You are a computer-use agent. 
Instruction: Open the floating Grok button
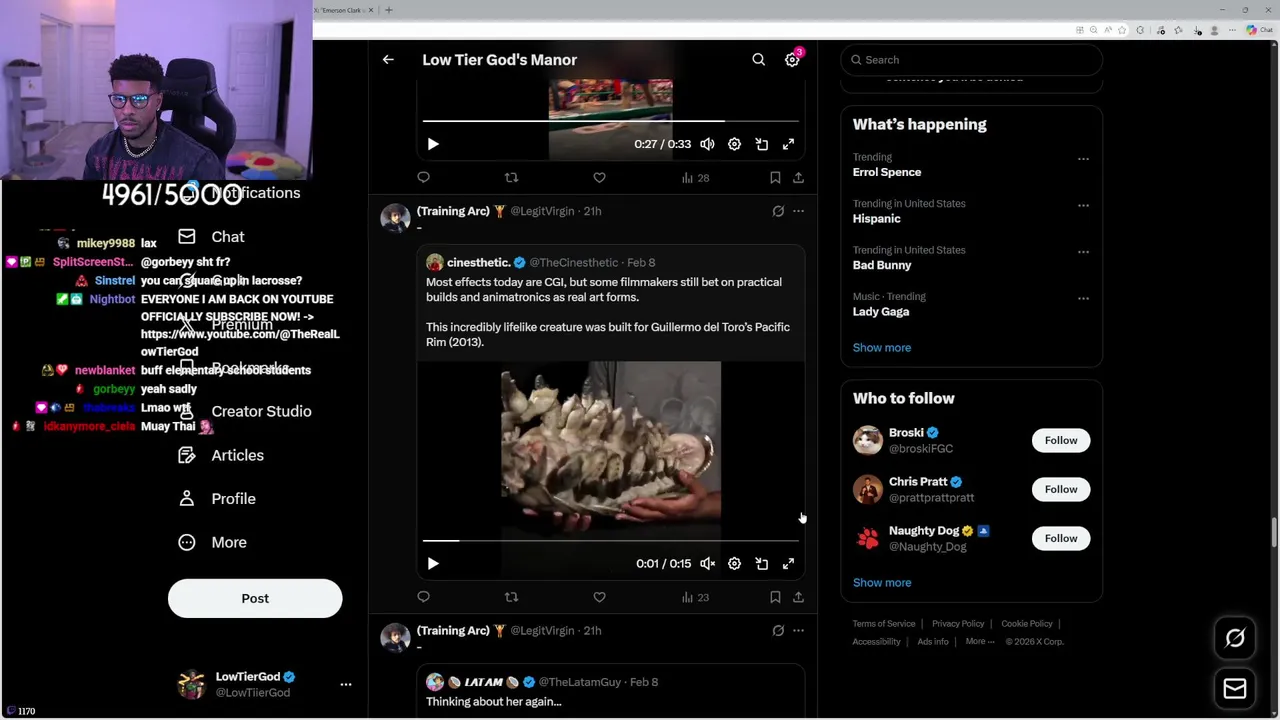pos(1235,638)
